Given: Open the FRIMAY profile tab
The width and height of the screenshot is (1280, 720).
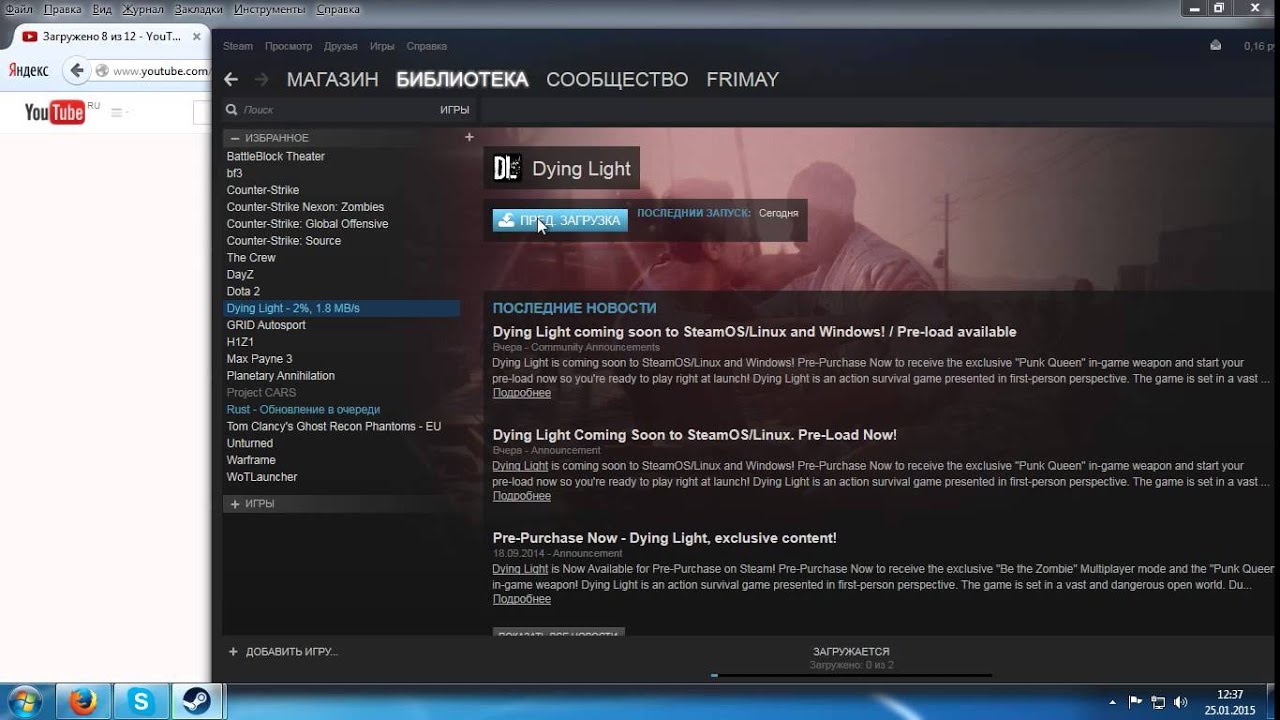Looking at the screenshot, I should pyautogui.click(x=742, y=79).
